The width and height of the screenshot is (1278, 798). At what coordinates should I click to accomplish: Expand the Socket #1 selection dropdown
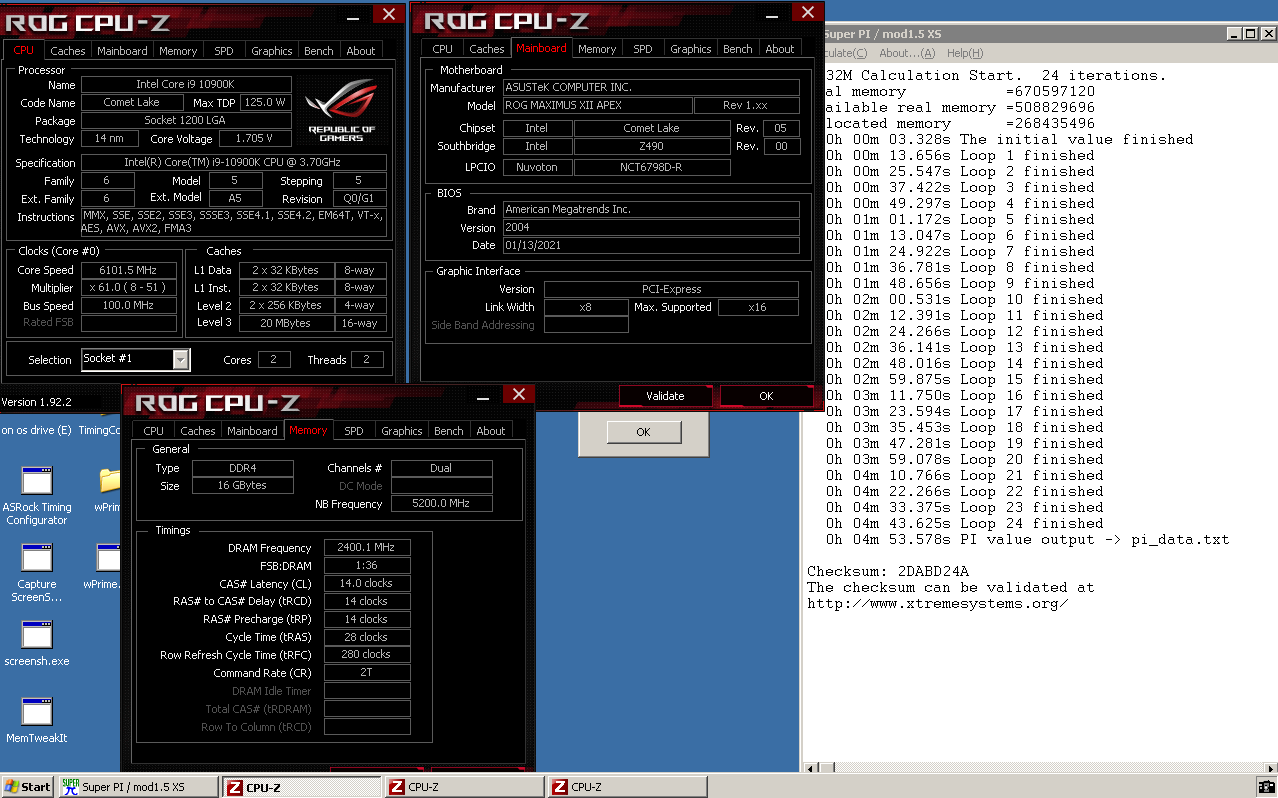click(181, 359)
